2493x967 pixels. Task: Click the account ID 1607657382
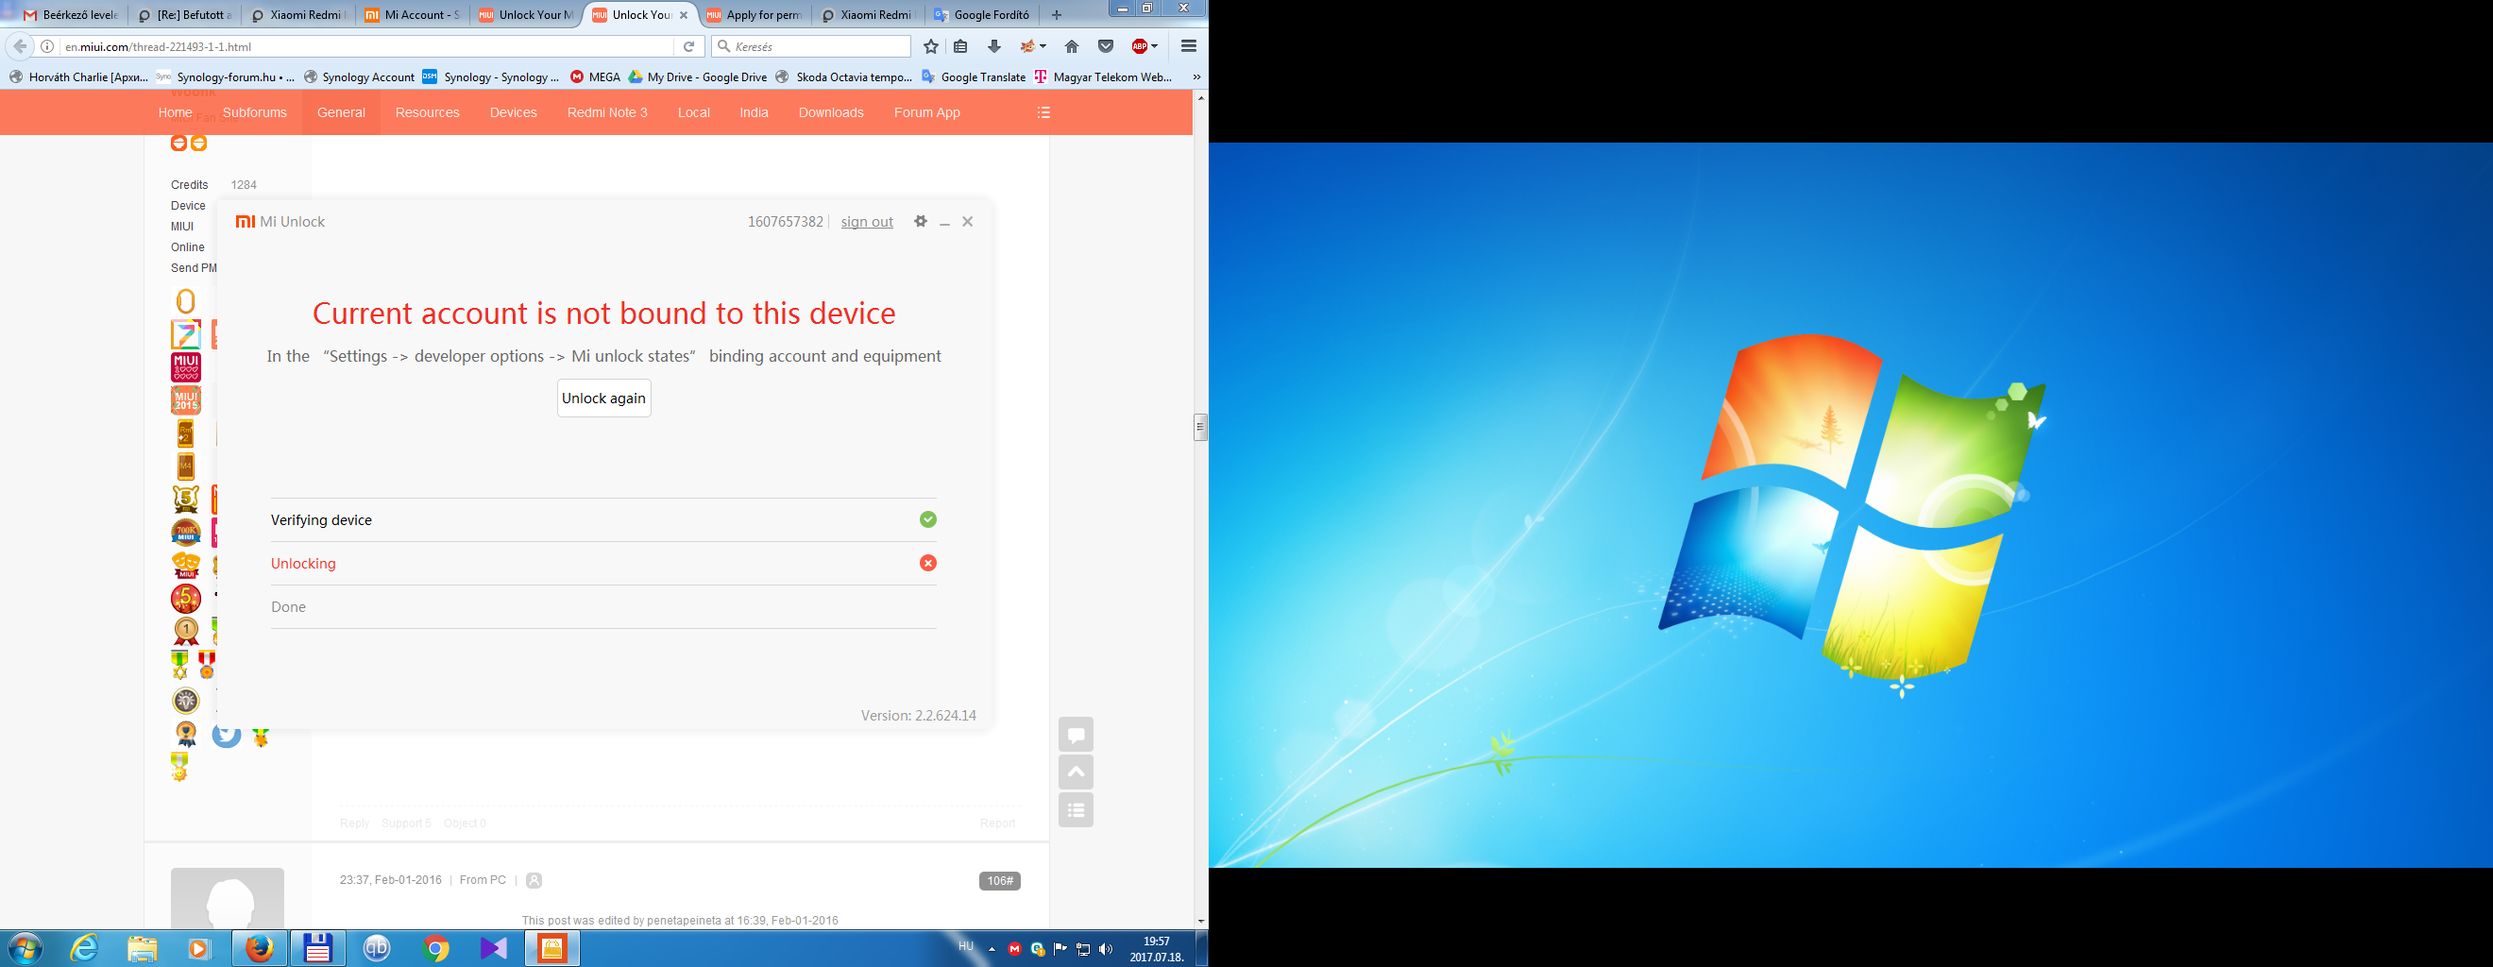(785, 222)
